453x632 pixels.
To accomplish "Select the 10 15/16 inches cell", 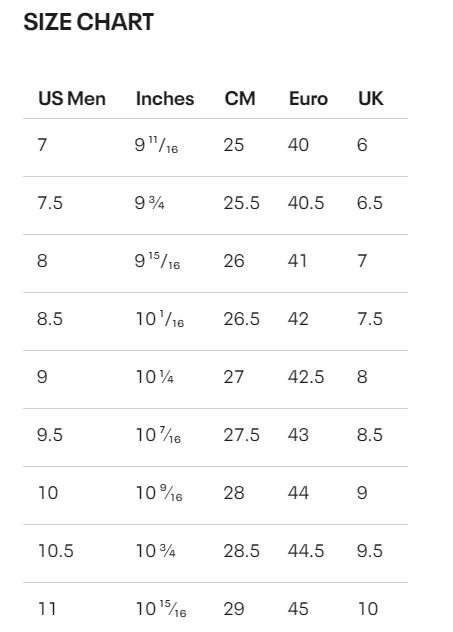I will 161,609.
